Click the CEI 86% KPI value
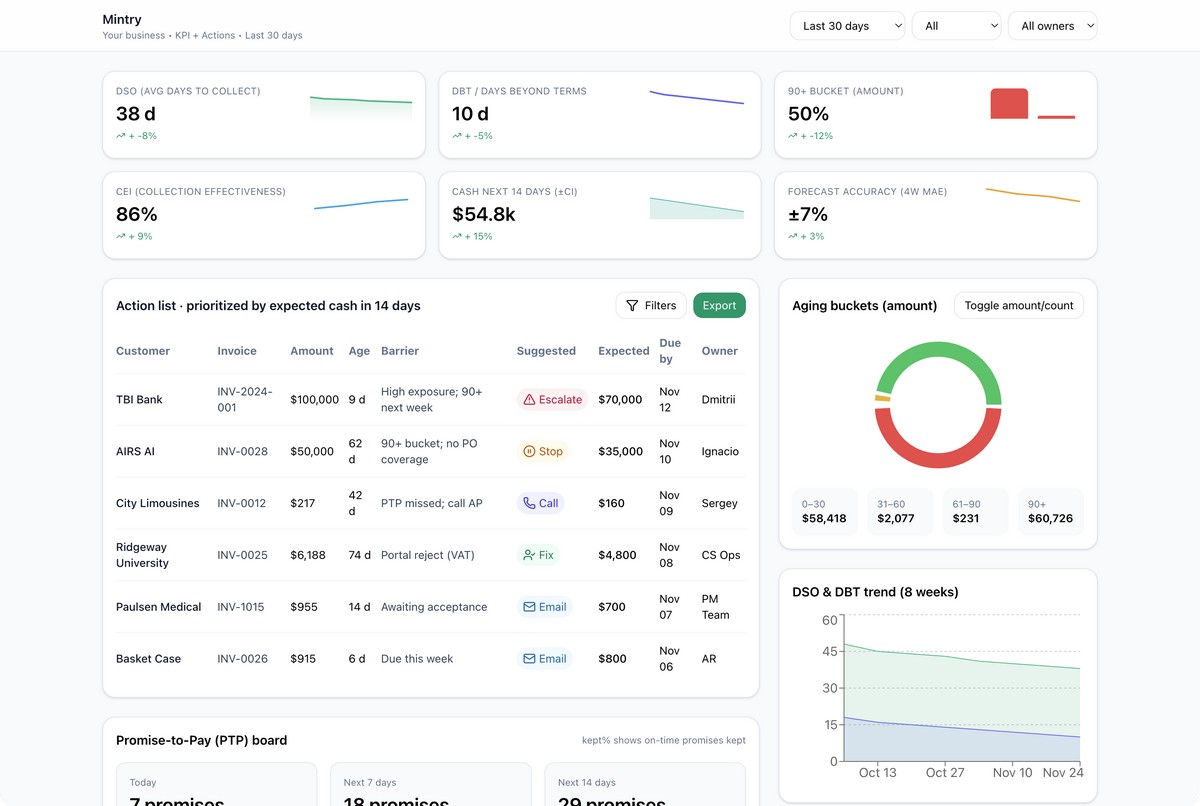Image resolution: width=1200 pixels, height=806 pixels. pyautogui.click(x=137, y=214)
